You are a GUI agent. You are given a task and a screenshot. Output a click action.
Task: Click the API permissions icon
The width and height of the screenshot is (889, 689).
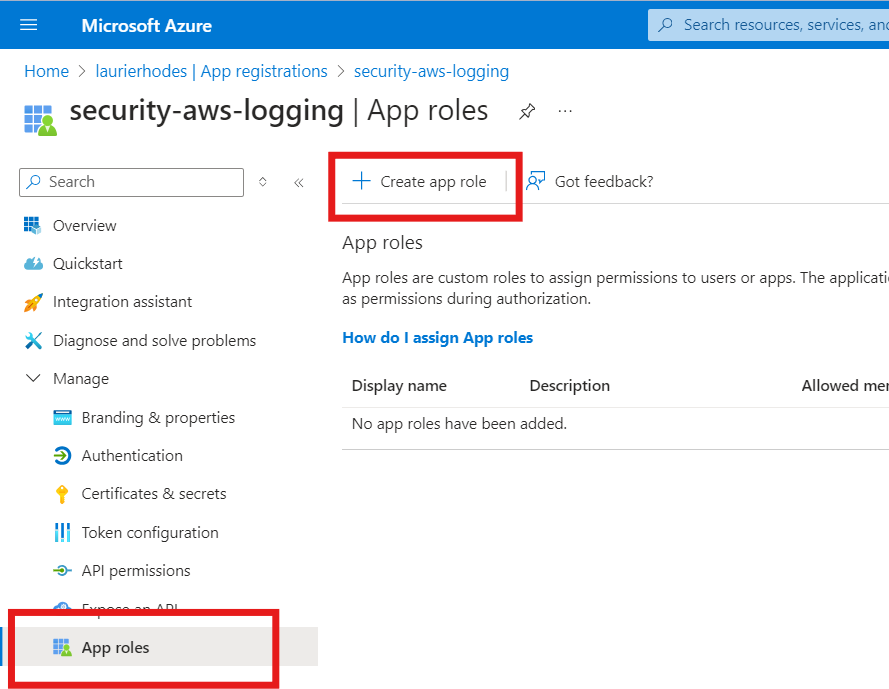click(62, 570)
